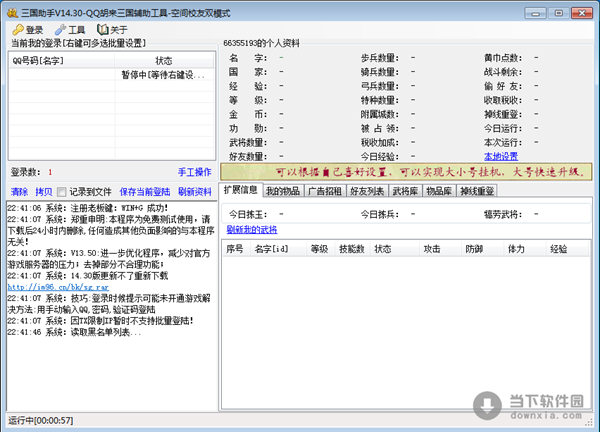Screen dimensions: 600x432
Task: Open the 登录 menu with key icon
Action: [28, 29]
